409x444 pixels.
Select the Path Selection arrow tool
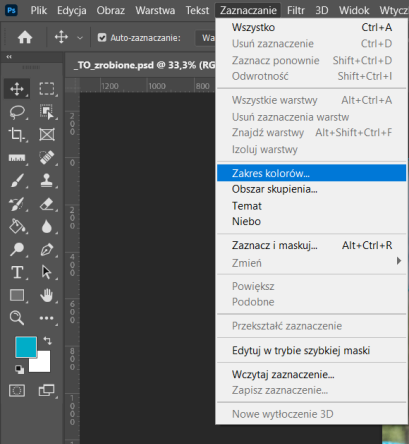pyautogui.click(x=47, y=272)
